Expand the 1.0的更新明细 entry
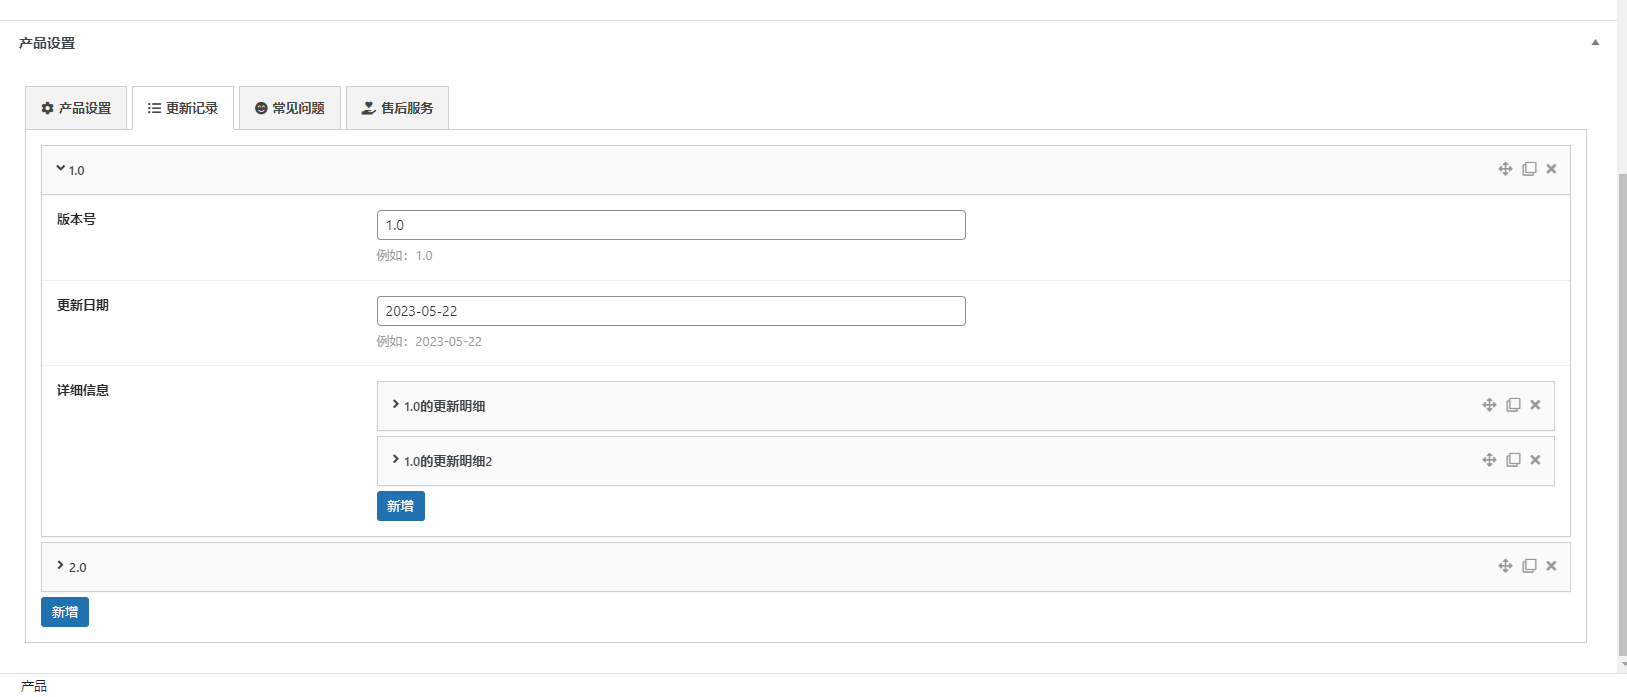The width and height of the screenshot is (1627, 697). tap(396, 405)
